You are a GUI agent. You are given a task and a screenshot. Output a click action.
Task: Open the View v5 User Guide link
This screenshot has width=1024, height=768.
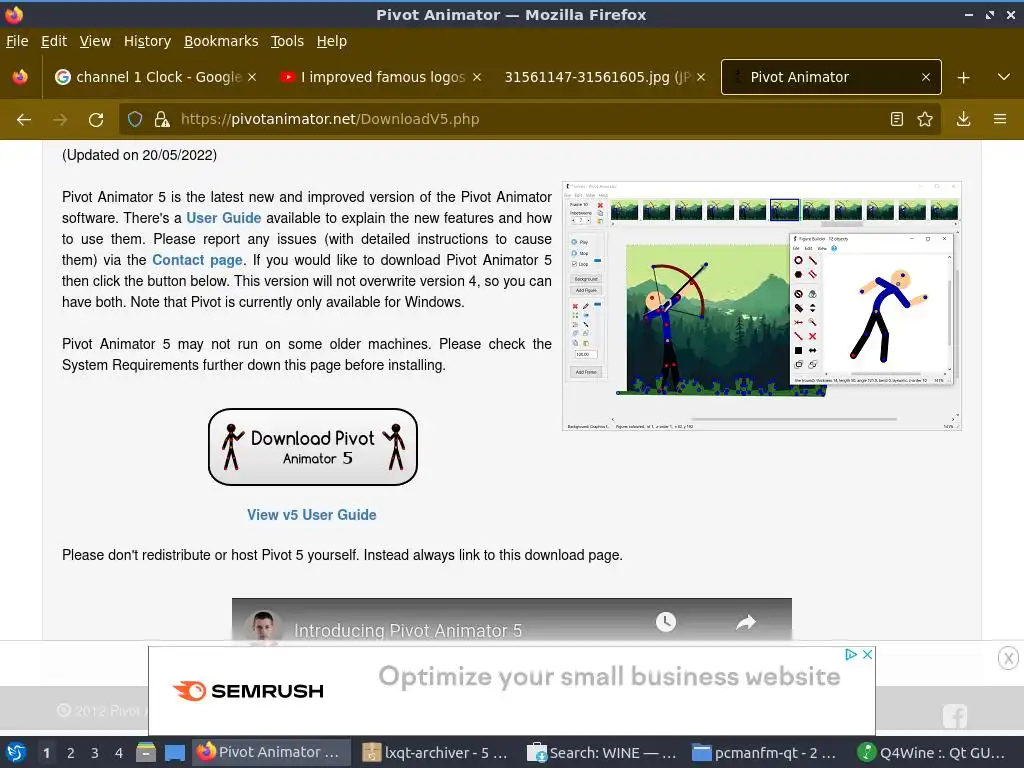tap(312, 515)
